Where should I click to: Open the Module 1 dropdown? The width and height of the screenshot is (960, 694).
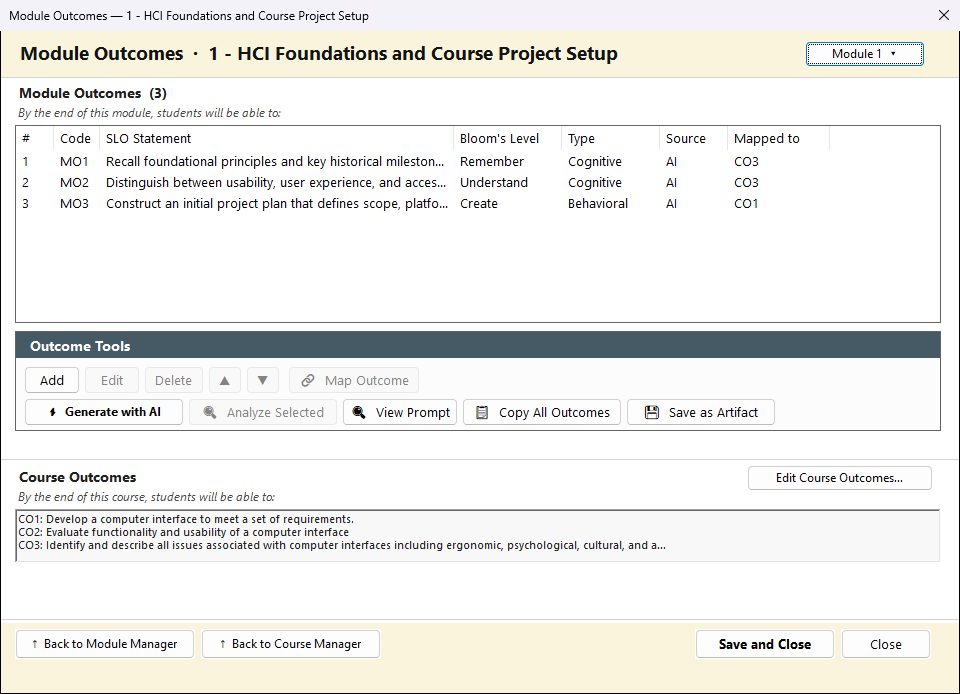[x=864, y=54]
